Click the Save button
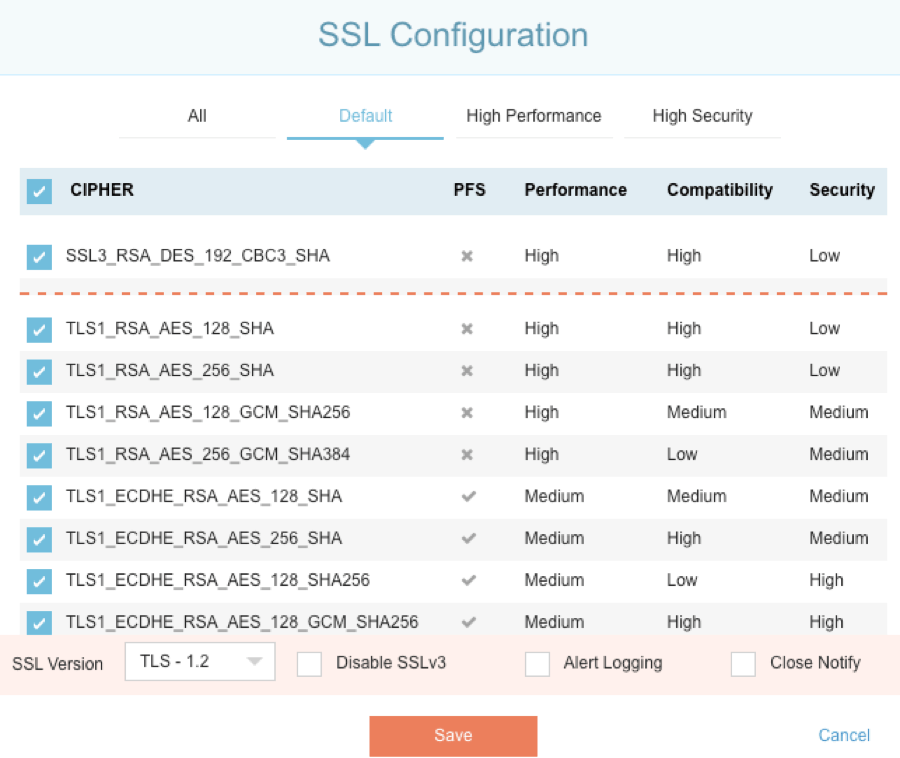900x758 pixels. [453, 736]
